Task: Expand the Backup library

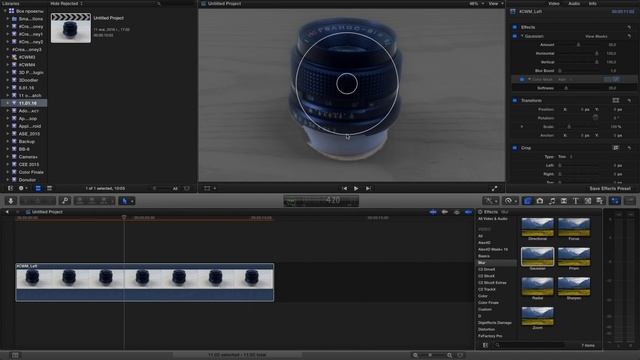Action: tap(7, 141)
